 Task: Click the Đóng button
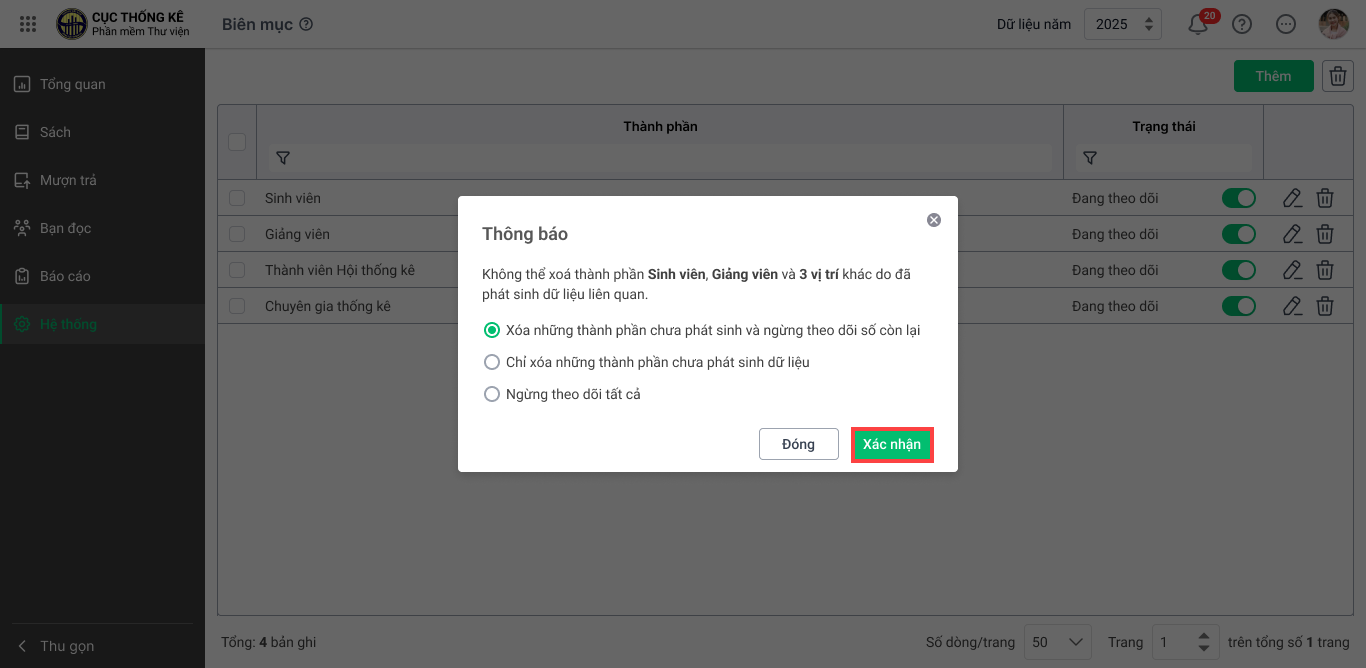798,444
